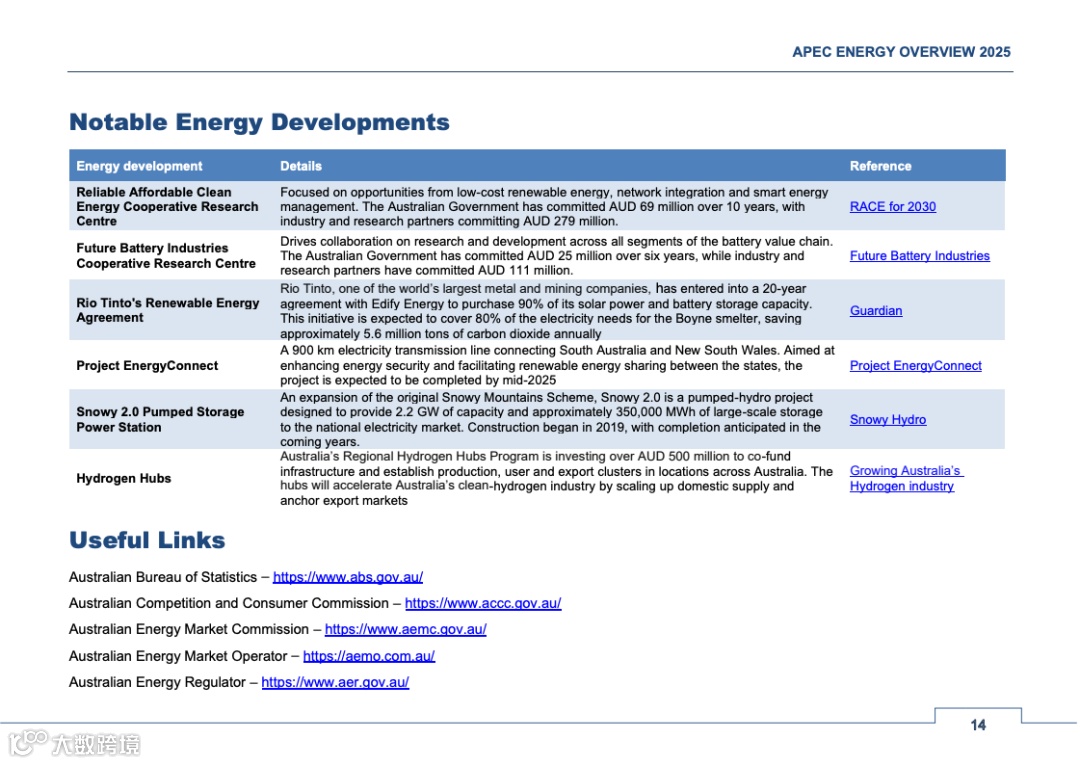Click the Useful Links heading
The image size is (1080, 764).
(x=147, y=540)
